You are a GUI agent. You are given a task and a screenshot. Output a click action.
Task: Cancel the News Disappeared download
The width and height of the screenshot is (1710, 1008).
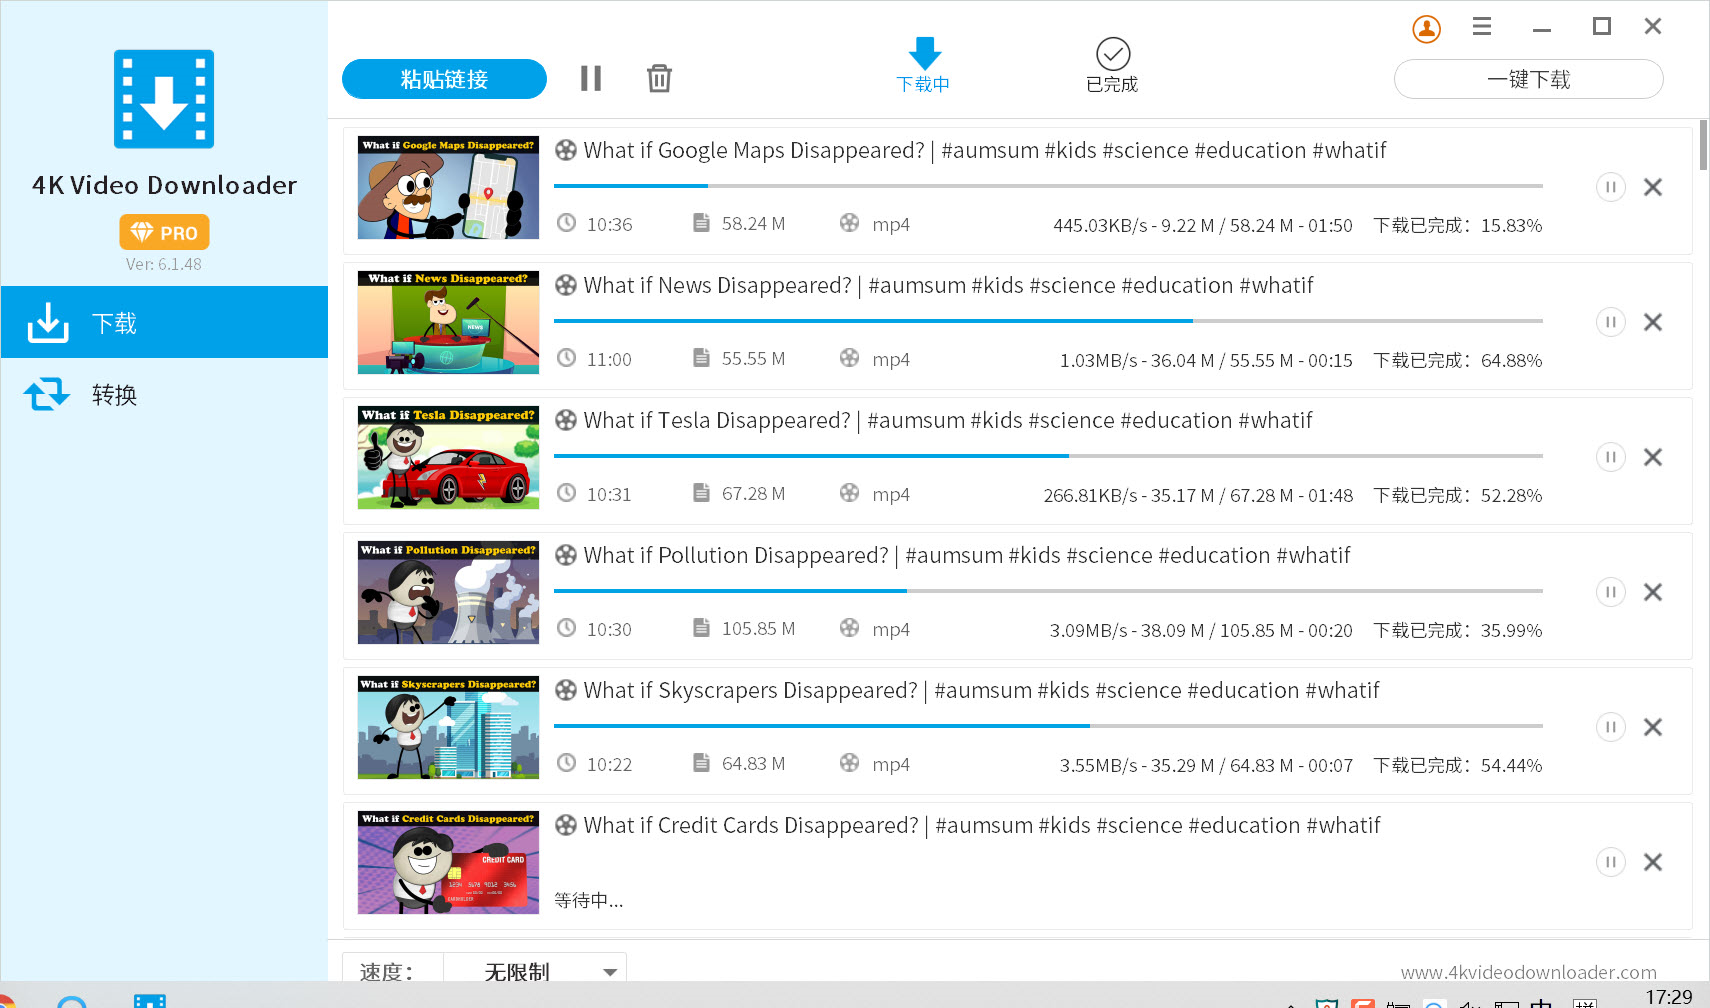1653,322
